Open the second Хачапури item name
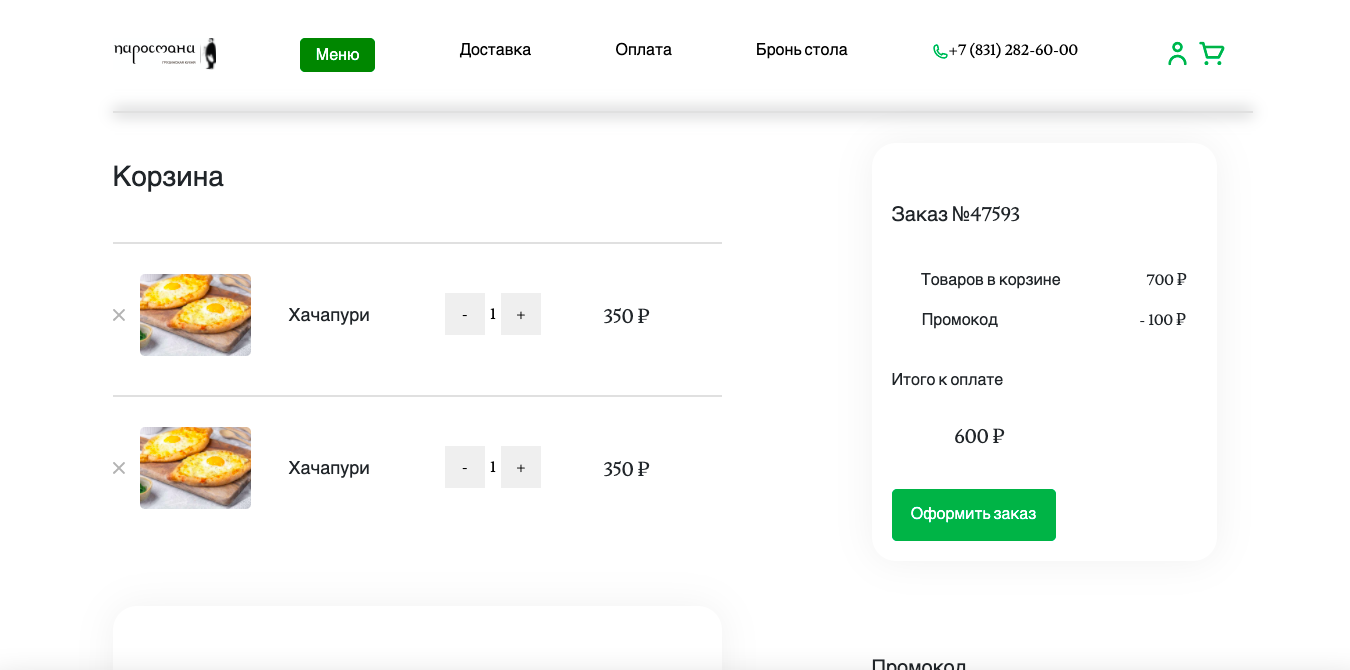 coord(329,468)
